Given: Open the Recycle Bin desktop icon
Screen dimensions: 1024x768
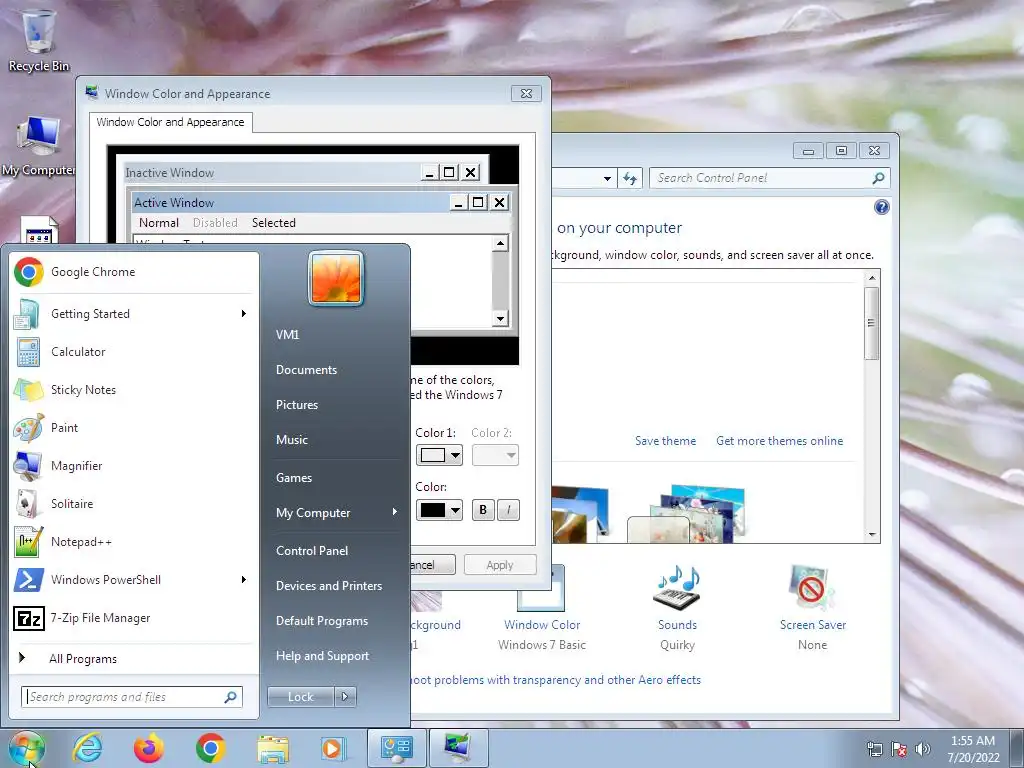Looking at the screenshot, I should pyautogui.click(x=39, y=39).
